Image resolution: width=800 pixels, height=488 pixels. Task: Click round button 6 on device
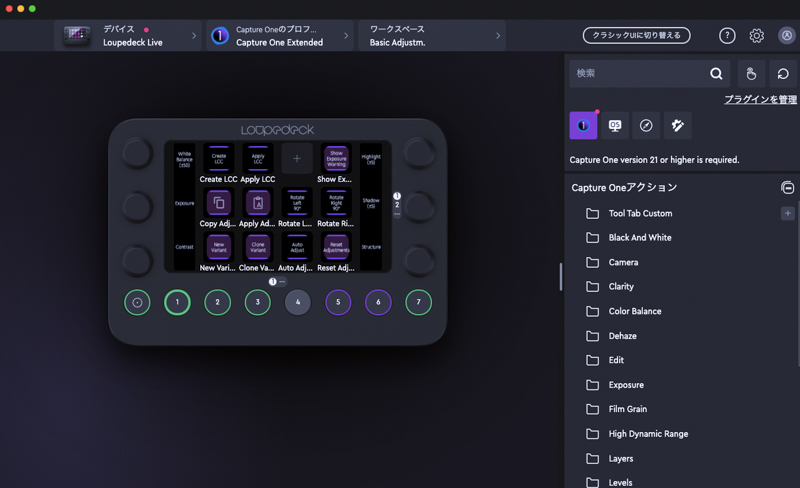[378, 302]
